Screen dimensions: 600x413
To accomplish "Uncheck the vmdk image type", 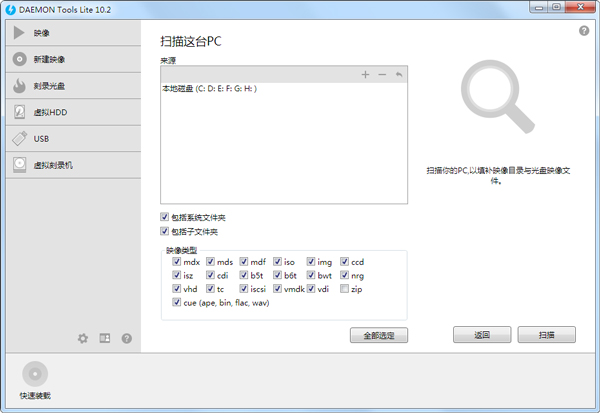I will [277, 289].
